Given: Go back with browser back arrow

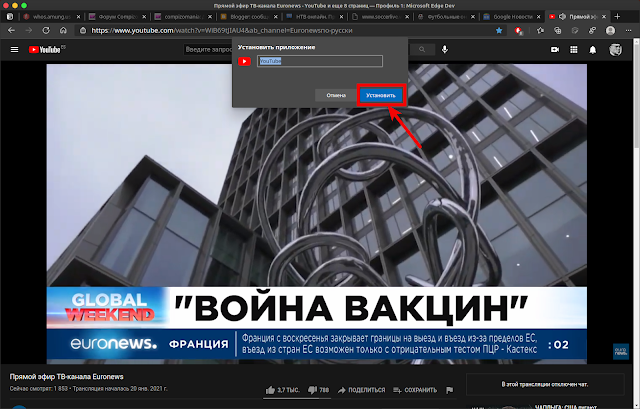Looking at the screenshot, I should coord(11,30).
